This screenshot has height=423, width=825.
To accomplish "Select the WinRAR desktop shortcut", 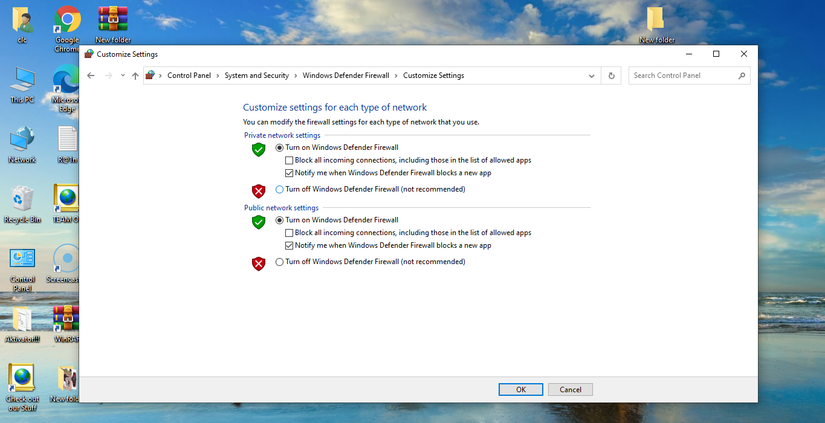I will (66, 325).
